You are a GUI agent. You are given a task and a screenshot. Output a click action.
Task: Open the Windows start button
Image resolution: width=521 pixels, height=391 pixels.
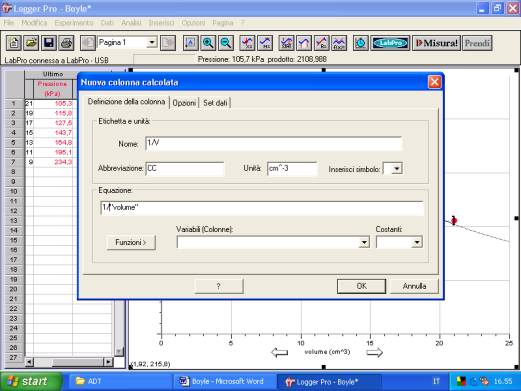tap(30, 381)
